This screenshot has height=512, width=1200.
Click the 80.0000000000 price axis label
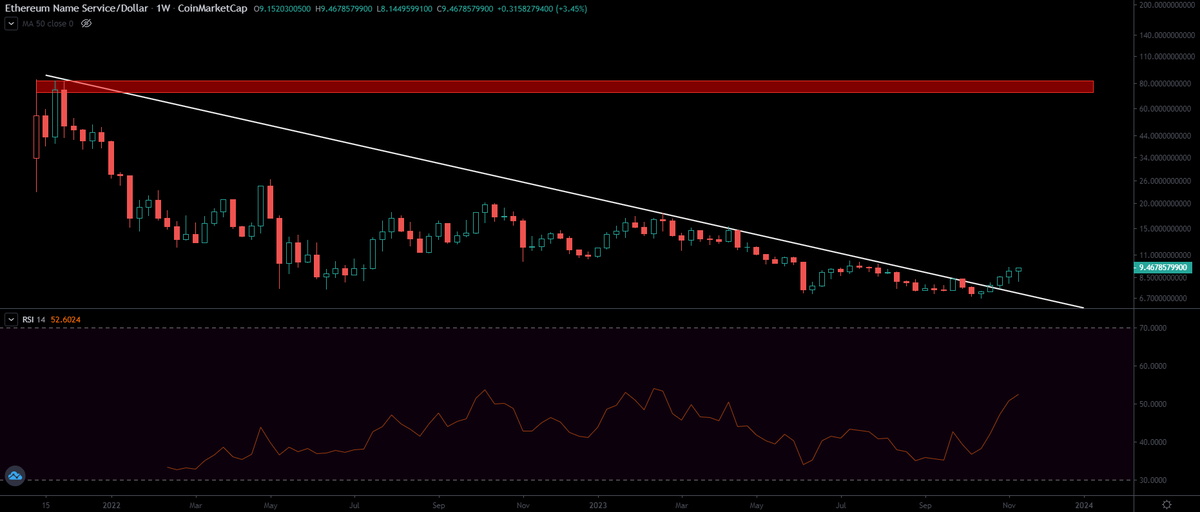tap(1167, 84)
